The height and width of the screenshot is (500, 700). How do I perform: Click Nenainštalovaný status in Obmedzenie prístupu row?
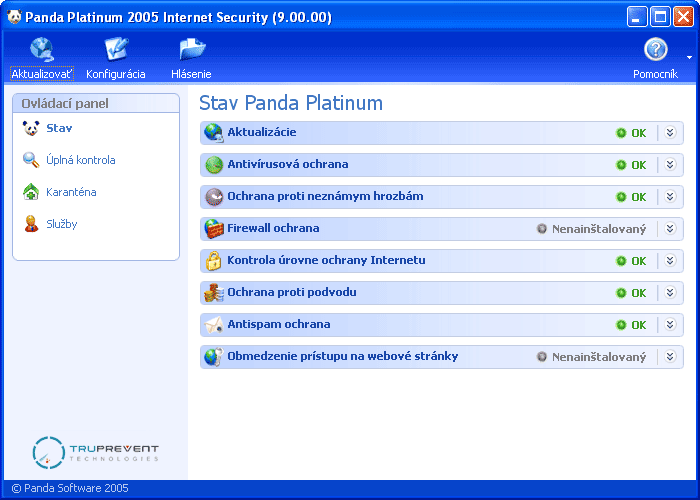click(x=599, y=357)
